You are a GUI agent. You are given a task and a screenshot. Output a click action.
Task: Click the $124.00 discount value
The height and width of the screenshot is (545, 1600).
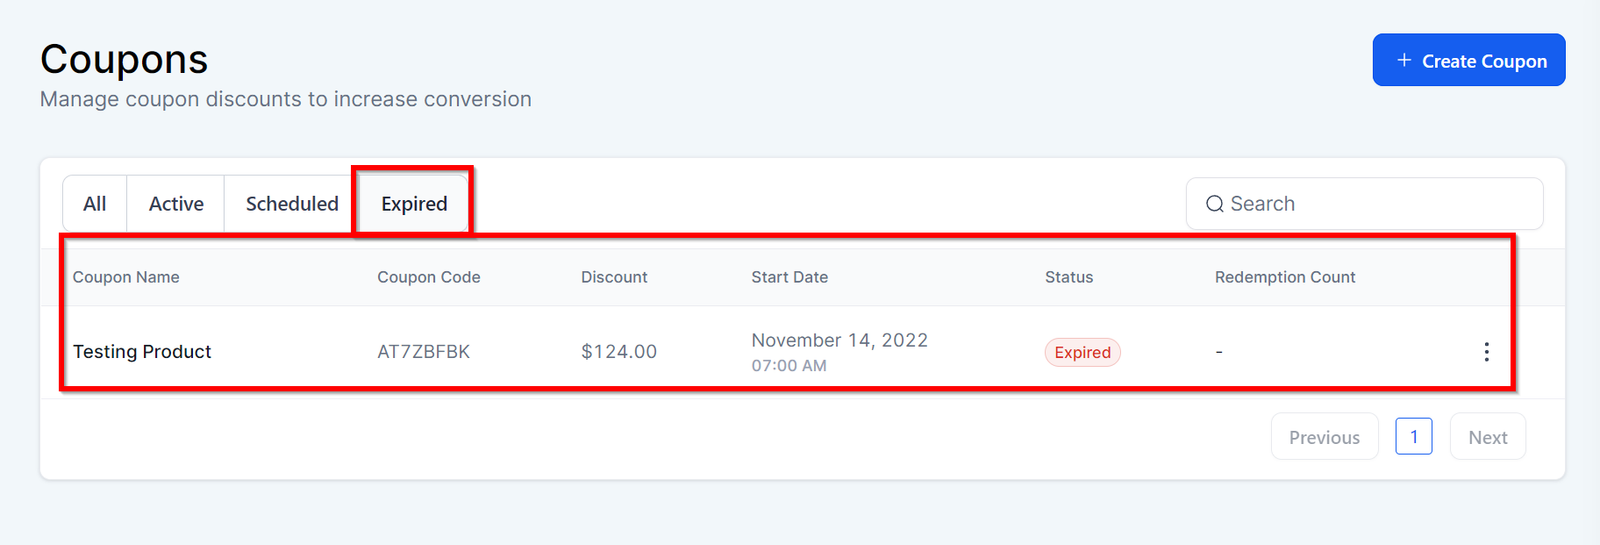(618, 352)
